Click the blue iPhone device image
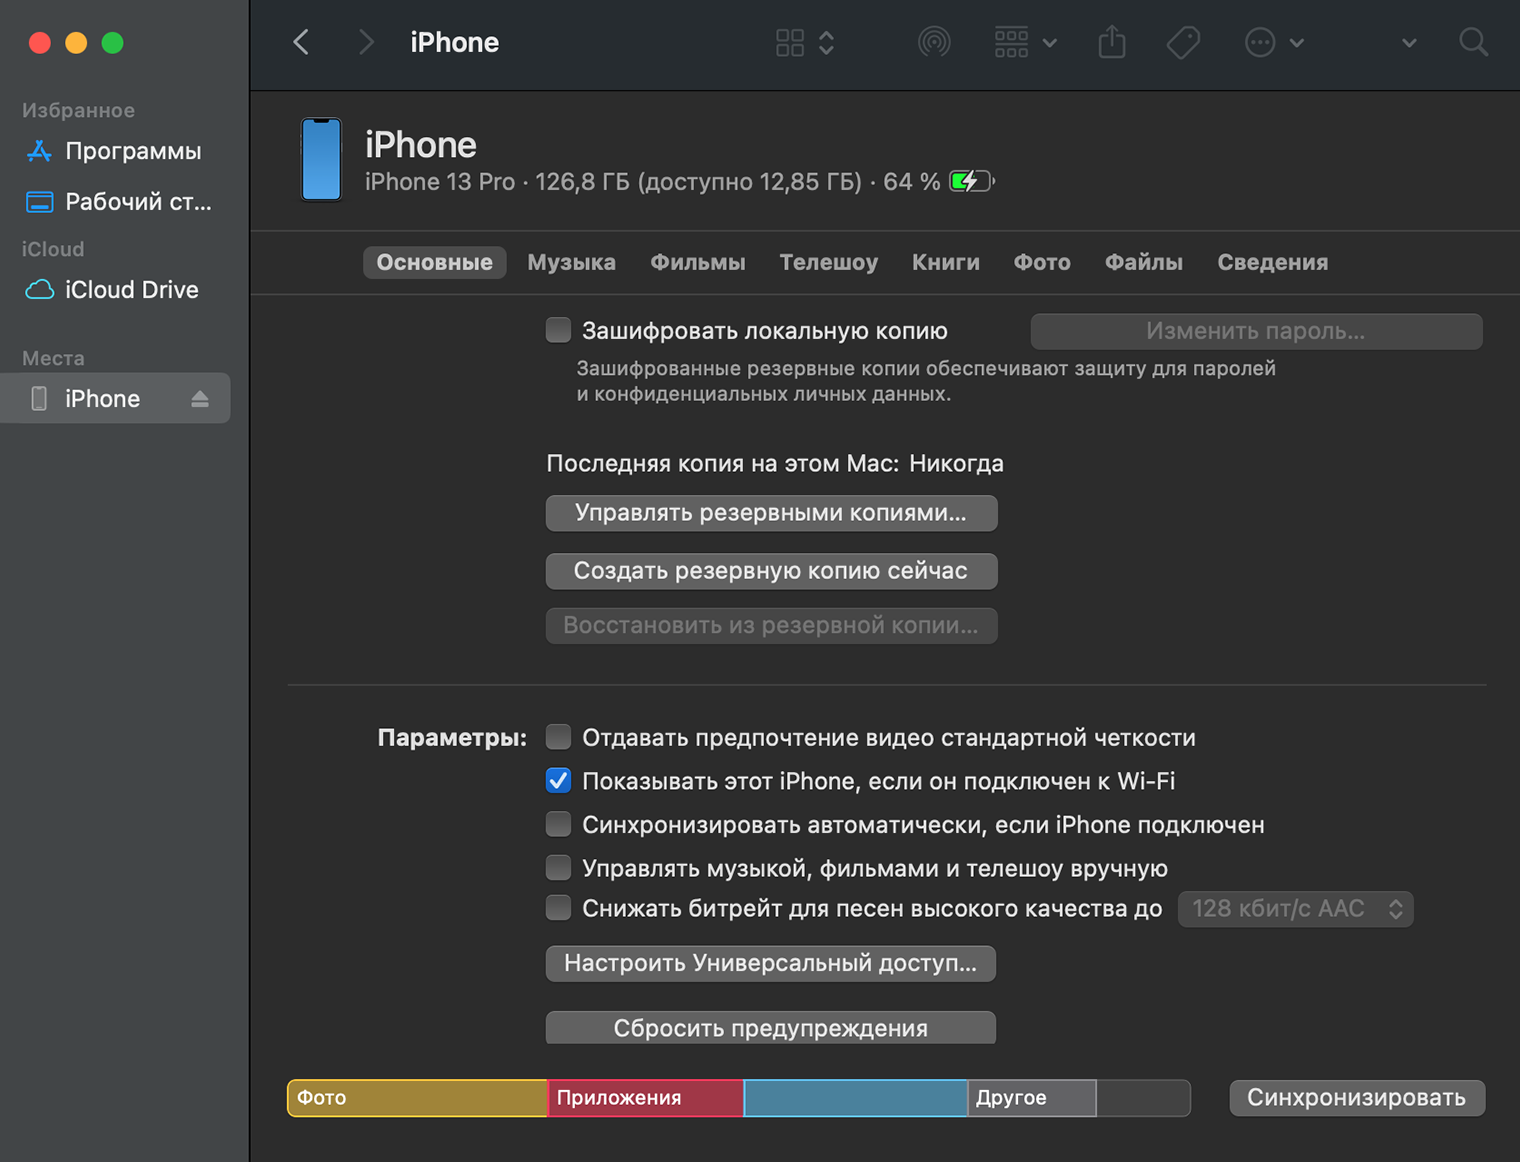Image resolution: width=1520 pixels, height=1162 pixels. click(x=321, y=159)
